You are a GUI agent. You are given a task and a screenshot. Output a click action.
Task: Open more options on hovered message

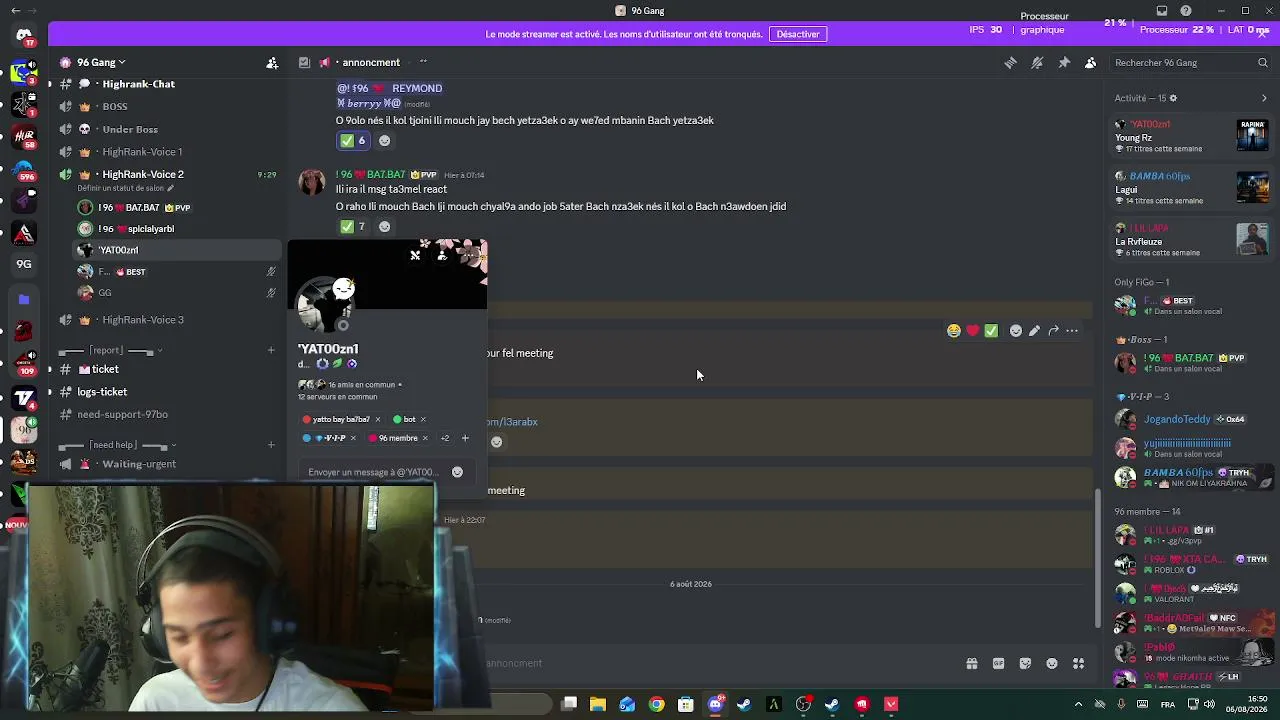pos(1072,331)
